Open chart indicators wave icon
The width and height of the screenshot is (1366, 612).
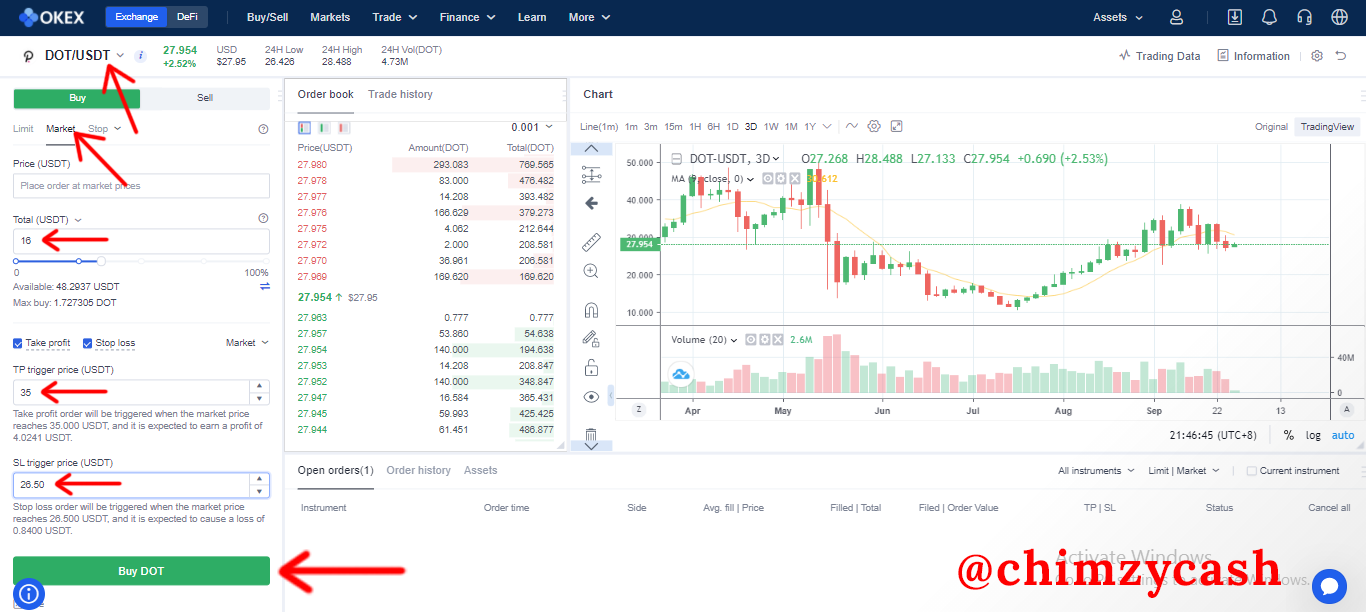[x=852, y=126]
